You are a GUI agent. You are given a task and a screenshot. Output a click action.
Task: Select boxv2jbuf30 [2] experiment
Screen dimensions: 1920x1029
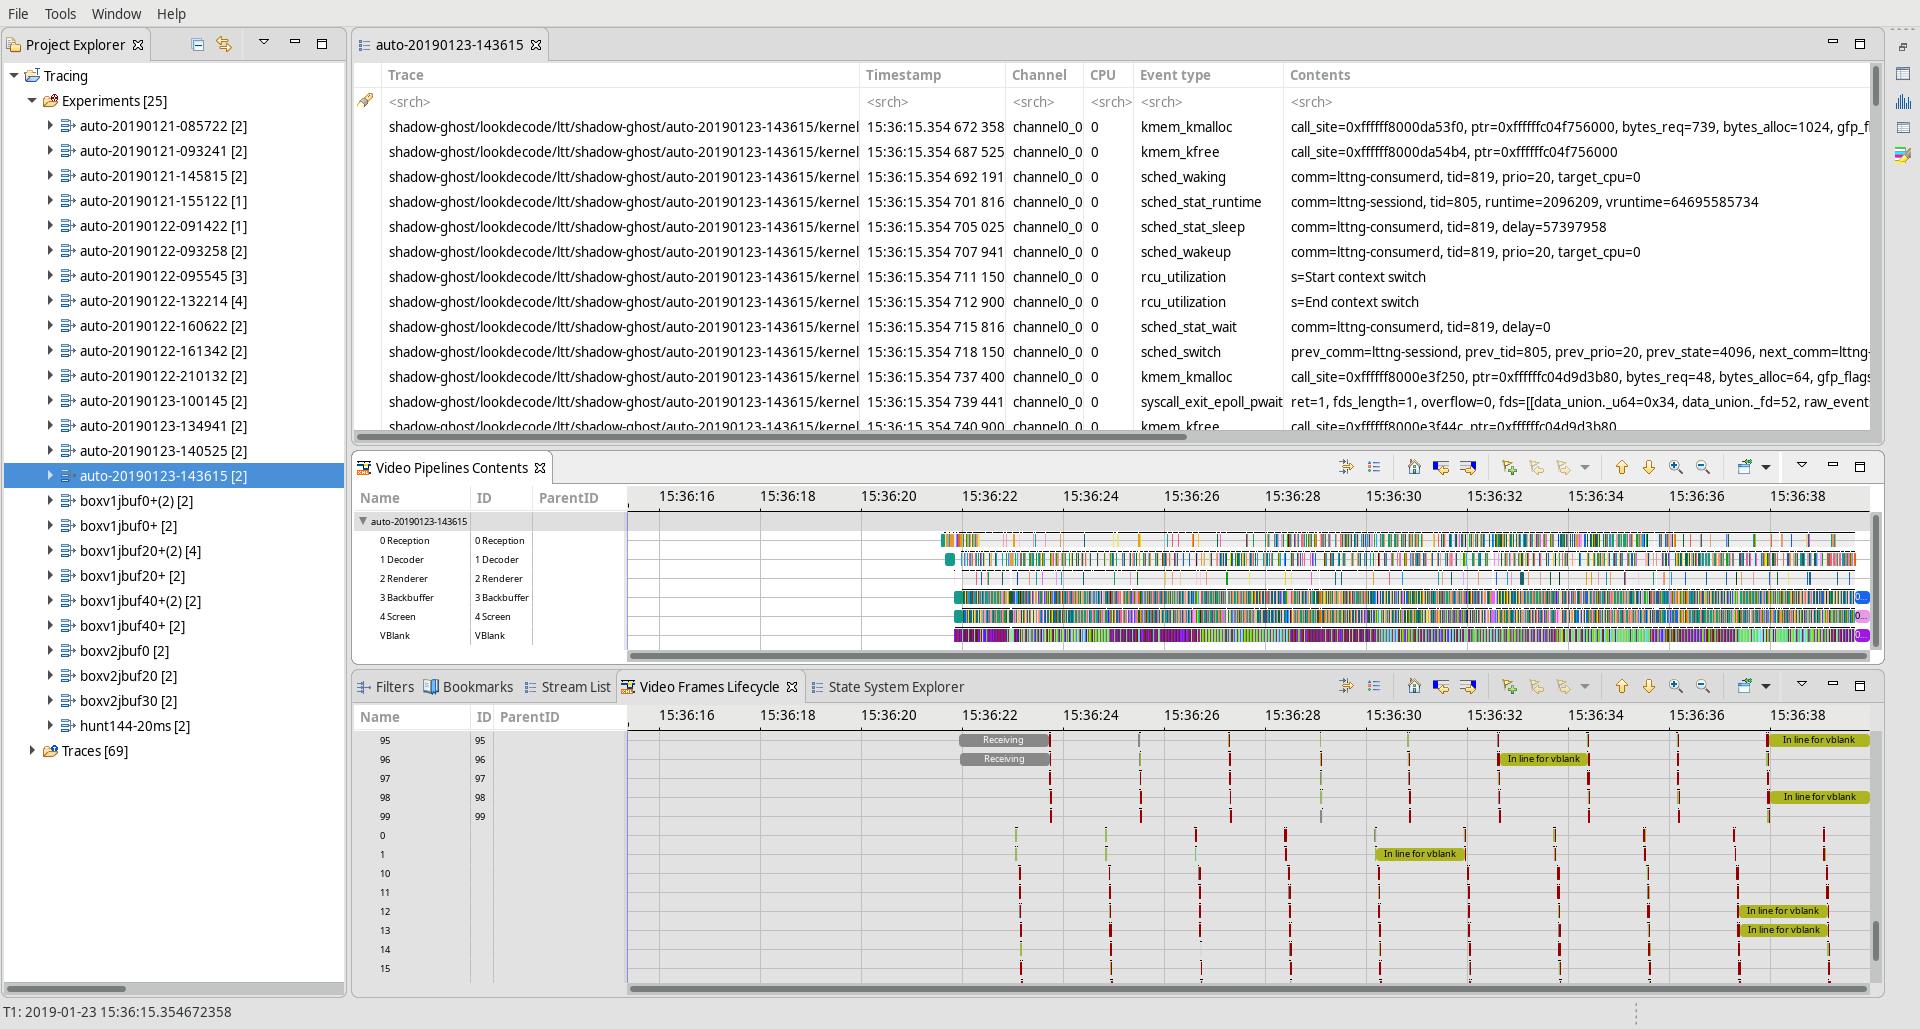pyautogui.click(x=128, y=701)
